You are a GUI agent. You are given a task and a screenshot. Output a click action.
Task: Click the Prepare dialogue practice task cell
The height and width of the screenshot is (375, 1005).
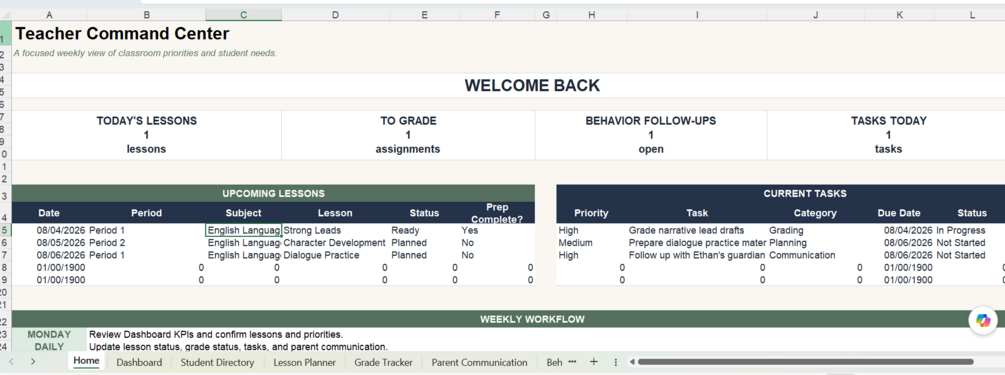click(x=697, y=243)
